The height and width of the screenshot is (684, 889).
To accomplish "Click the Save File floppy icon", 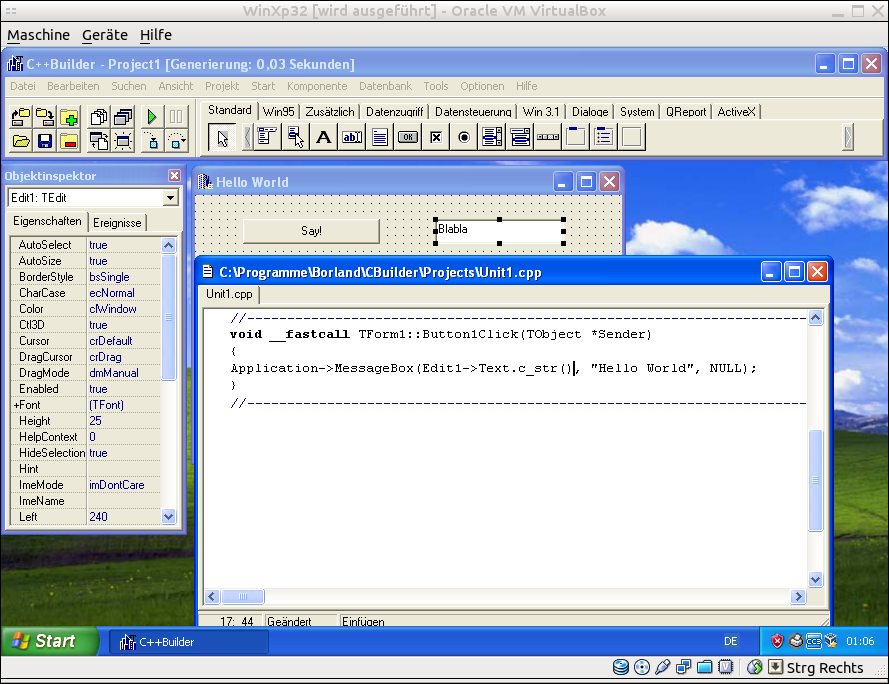I will click(45, 140).
